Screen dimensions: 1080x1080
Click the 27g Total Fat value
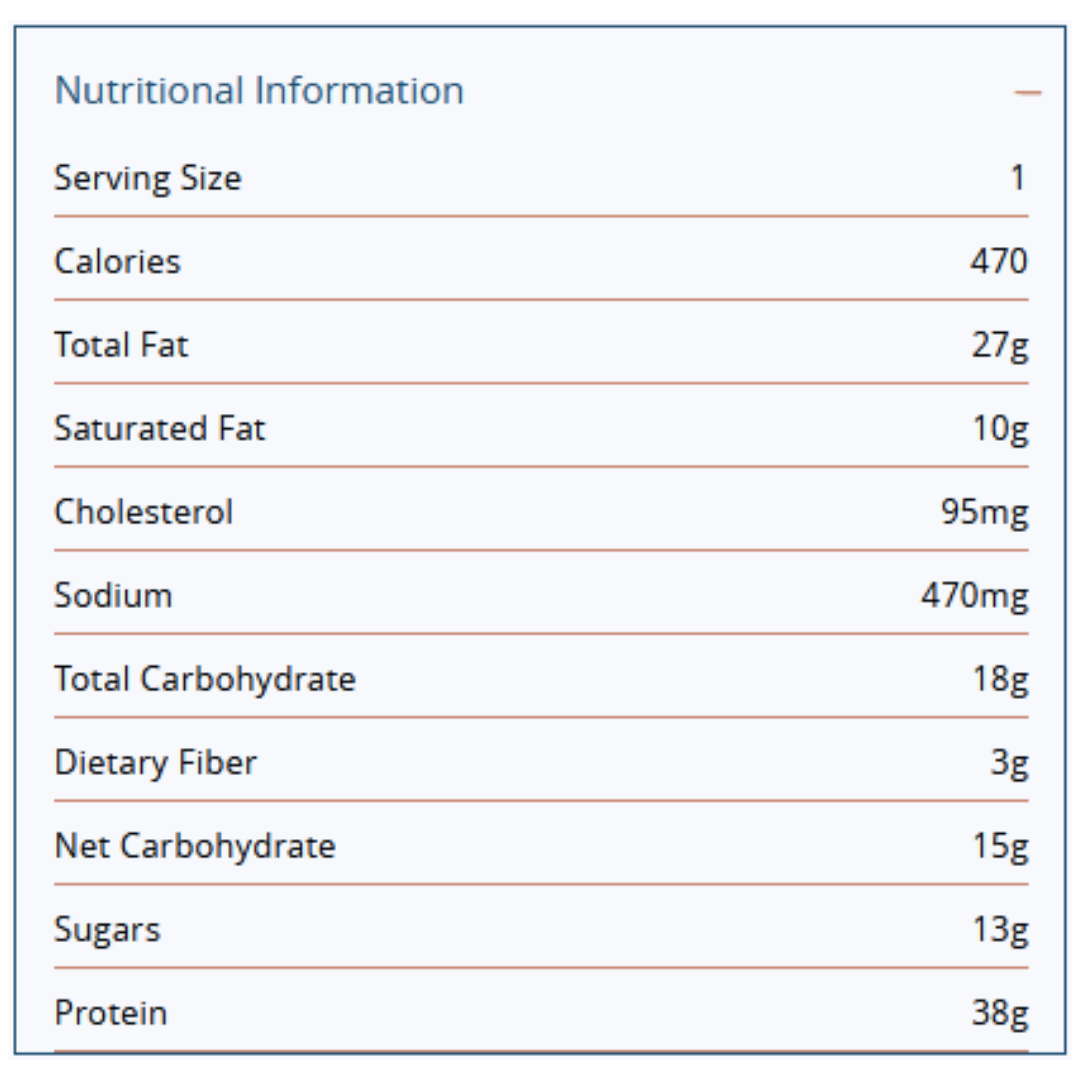tap(999, 346)
